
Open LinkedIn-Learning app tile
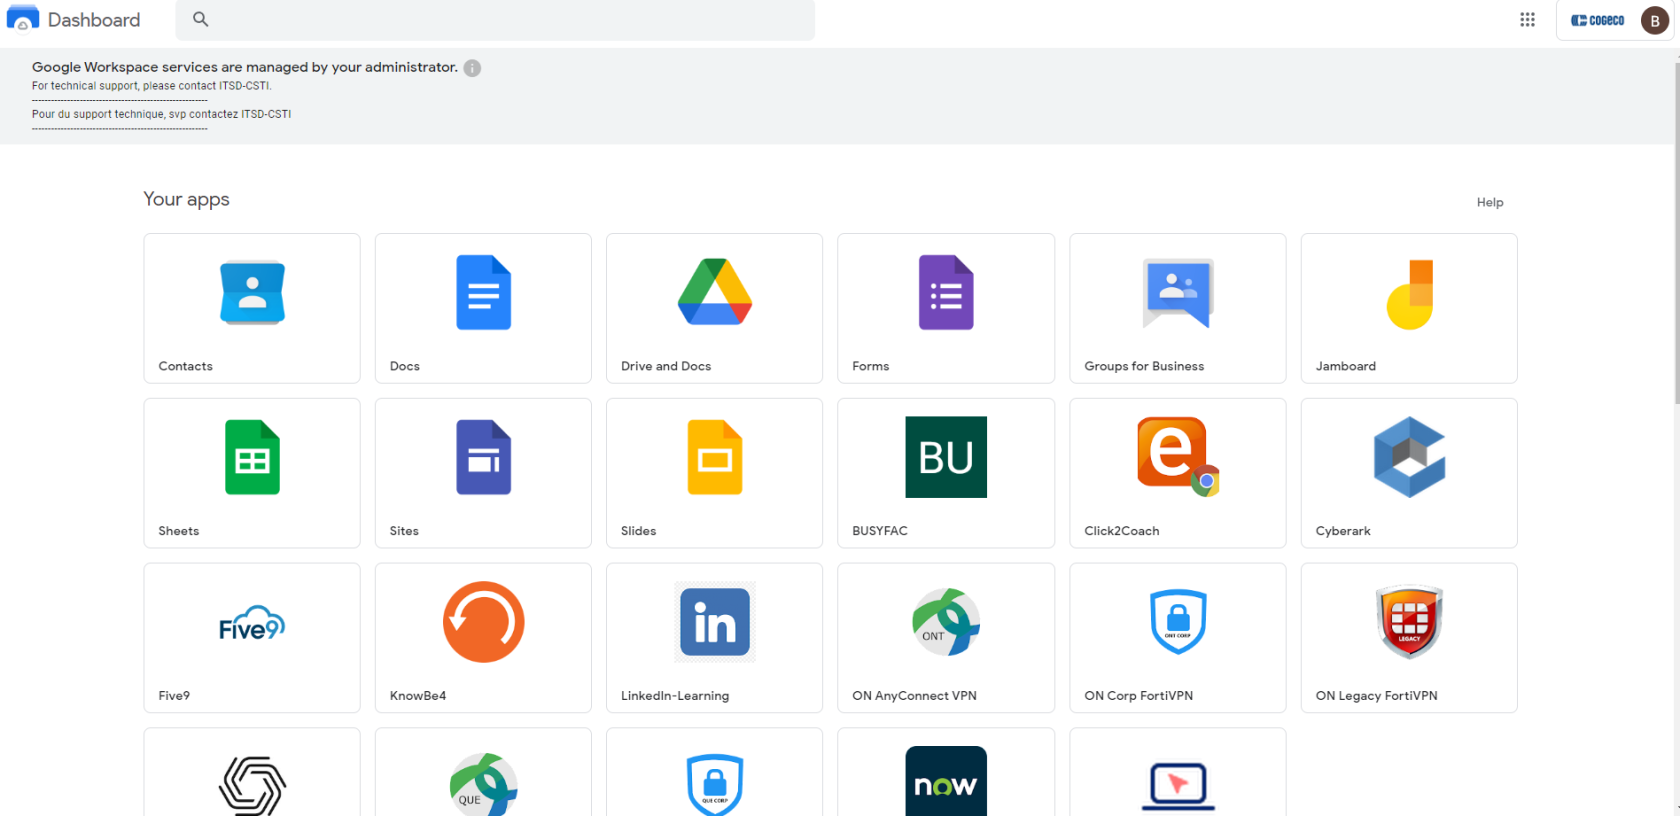click(715, 638)
